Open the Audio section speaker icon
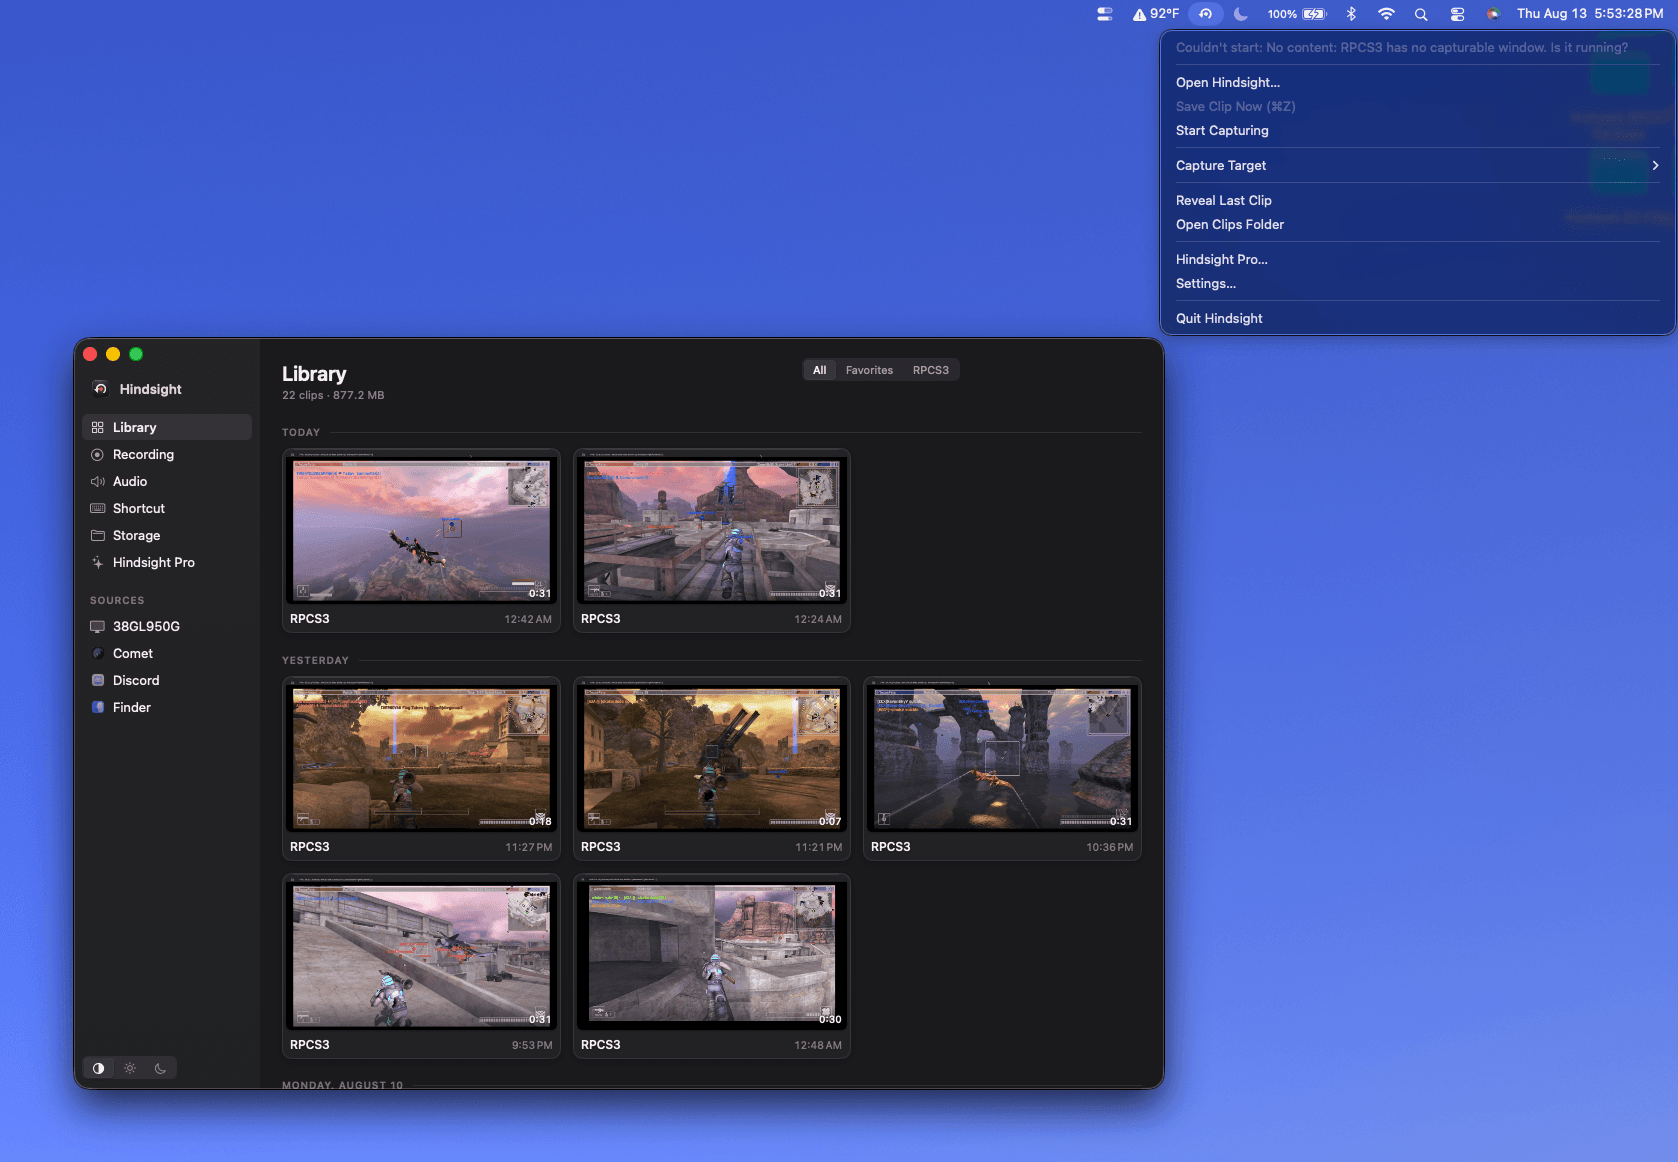Screen dimensions: 1678x1162 click(97, 482)
